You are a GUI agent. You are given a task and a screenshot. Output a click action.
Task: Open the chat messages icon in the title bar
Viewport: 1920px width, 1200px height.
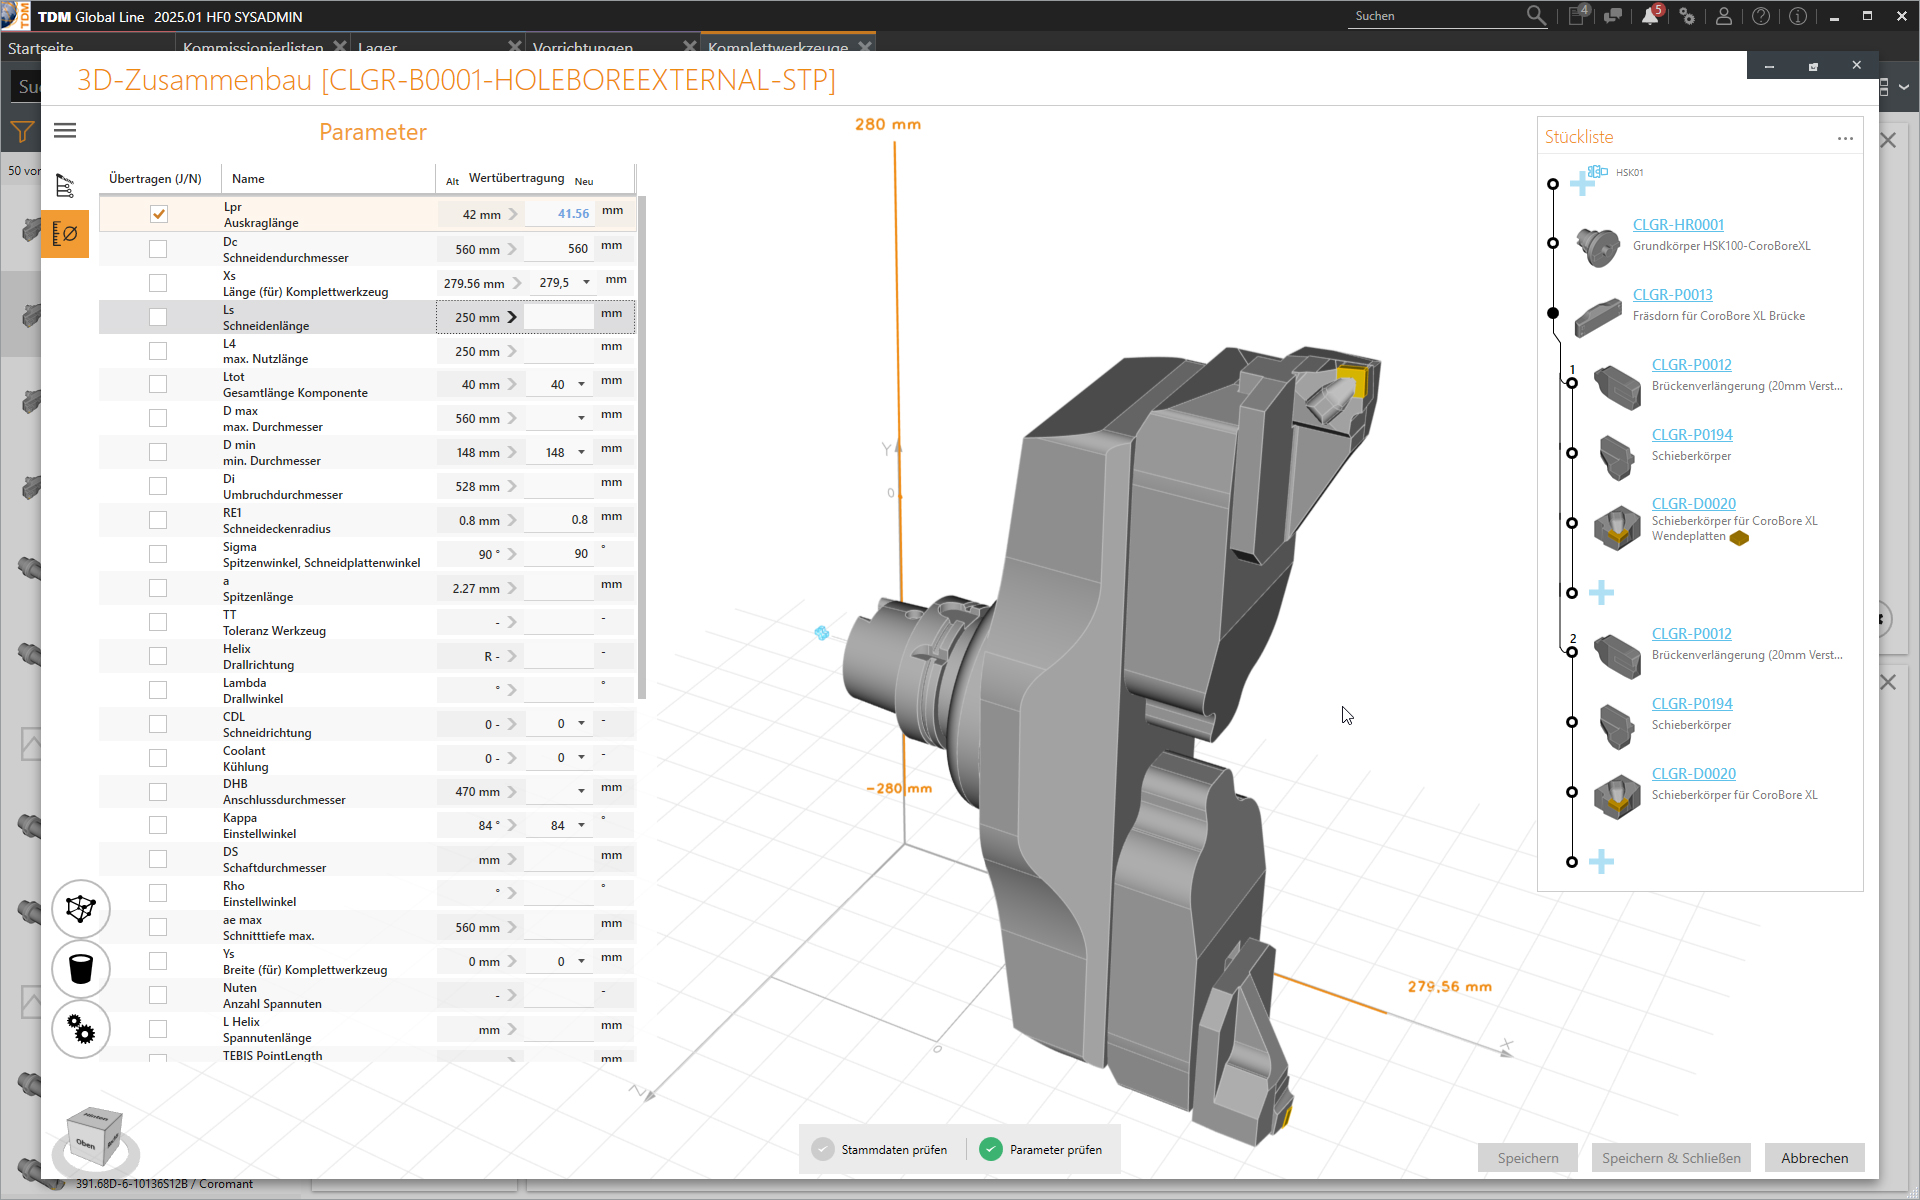click(x=1613, y=17)
